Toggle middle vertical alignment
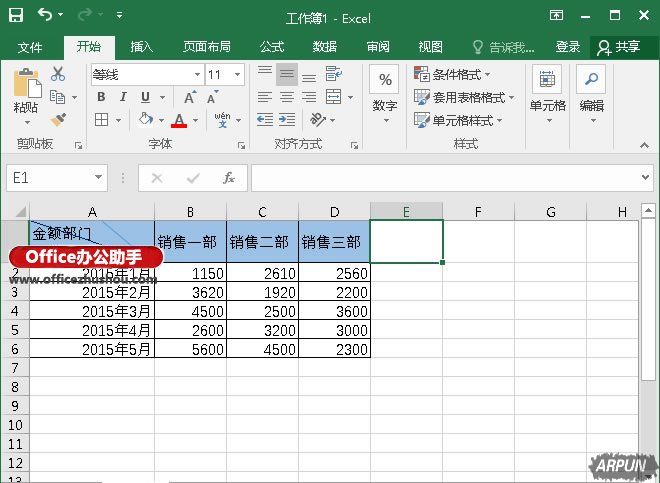The height and width of the screenshot is (483, 660). point(287,75)
